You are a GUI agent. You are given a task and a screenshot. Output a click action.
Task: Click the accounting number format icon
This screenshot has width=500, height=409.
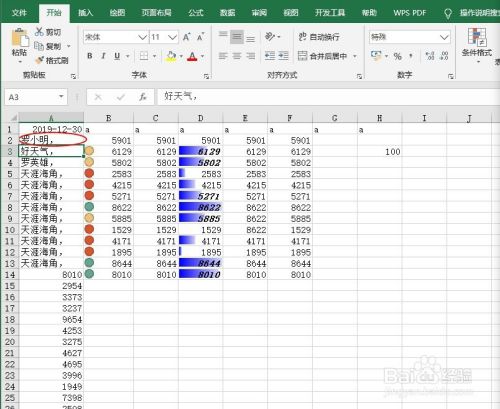tap(376, 56)
